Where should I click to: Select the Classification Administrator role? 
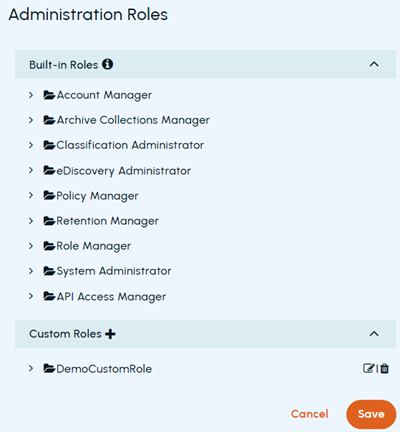[130, 145]
